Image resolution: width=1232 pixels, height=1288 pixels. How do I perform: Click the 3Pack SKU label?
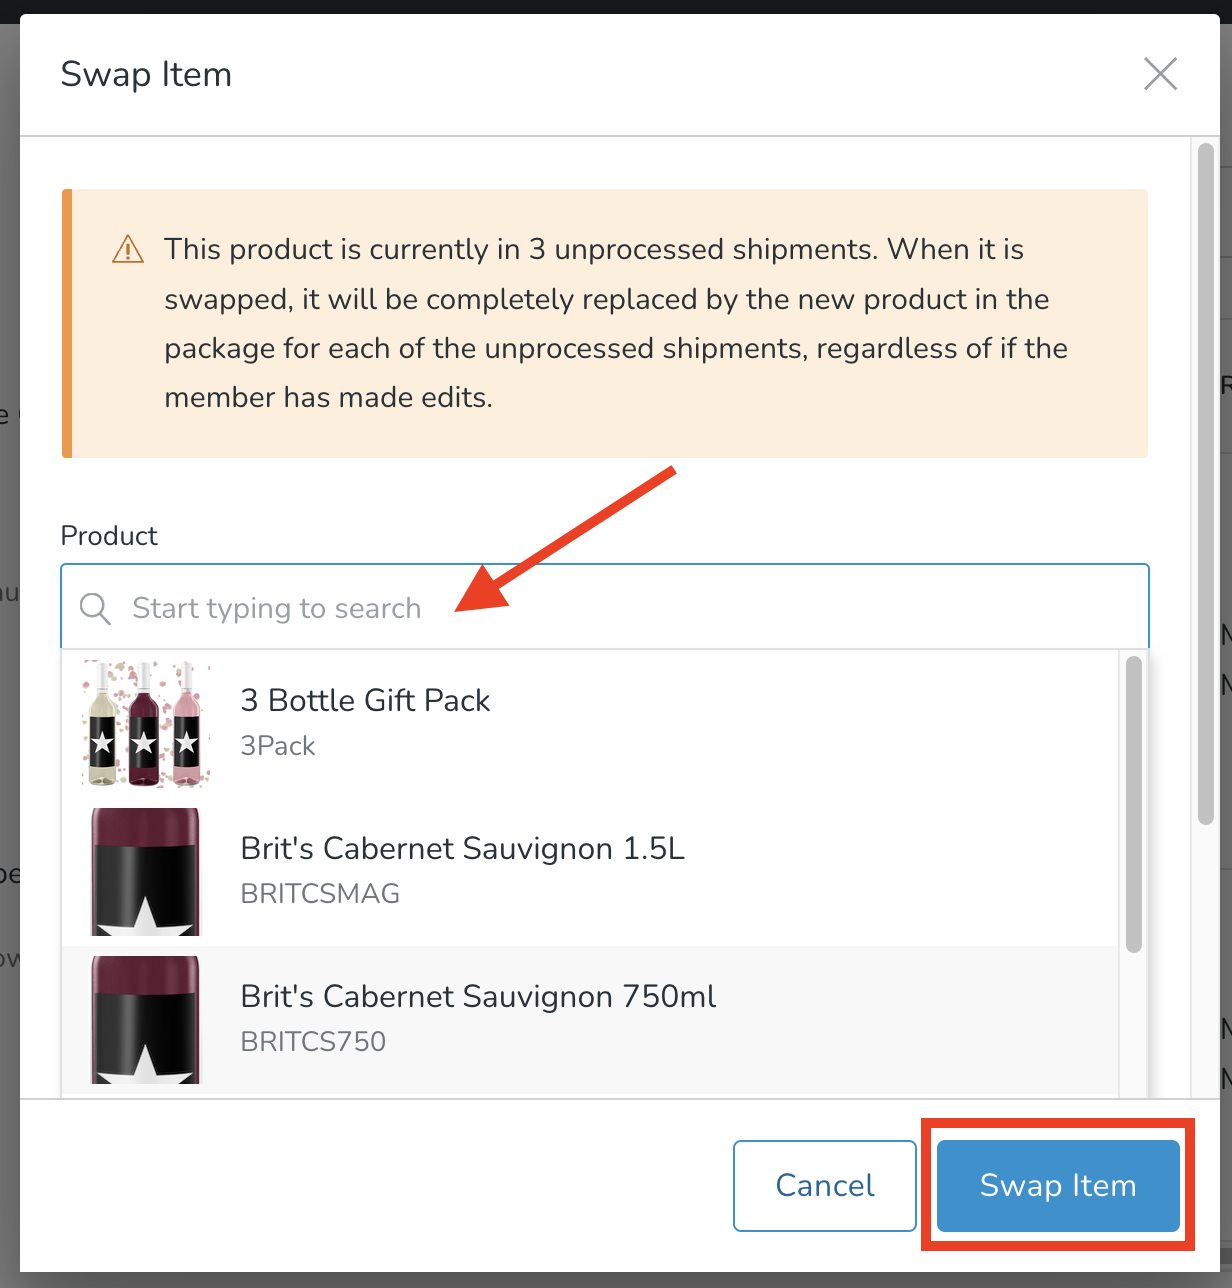277,746
